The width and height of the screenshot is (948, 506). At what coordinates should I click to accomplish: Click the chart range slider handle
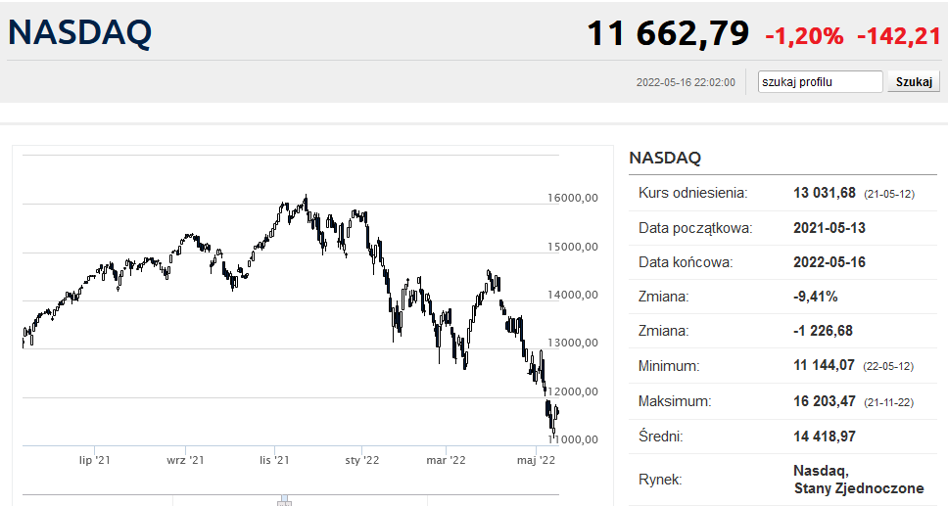point(284,499)
